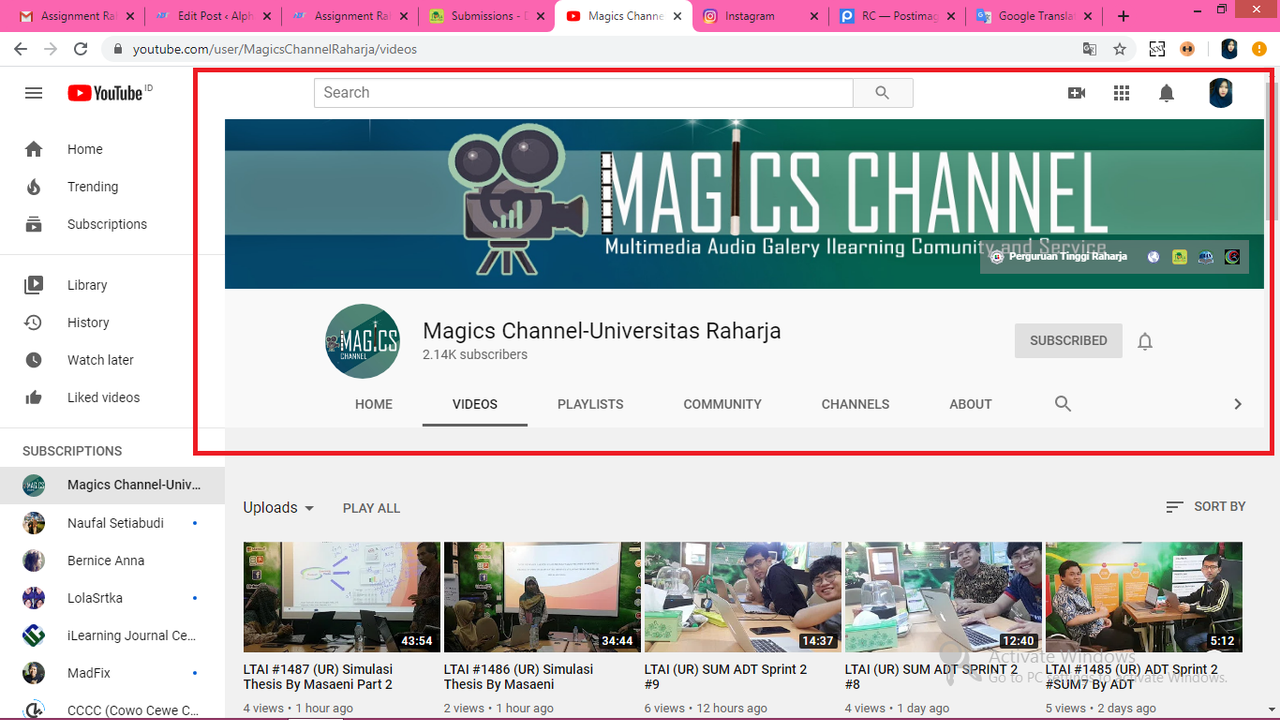This screenshot has width=1280, height=720.
Task: Play the 12:40 ADT SPRINT 2 #8 thumbnail
Action: [943, 597]
